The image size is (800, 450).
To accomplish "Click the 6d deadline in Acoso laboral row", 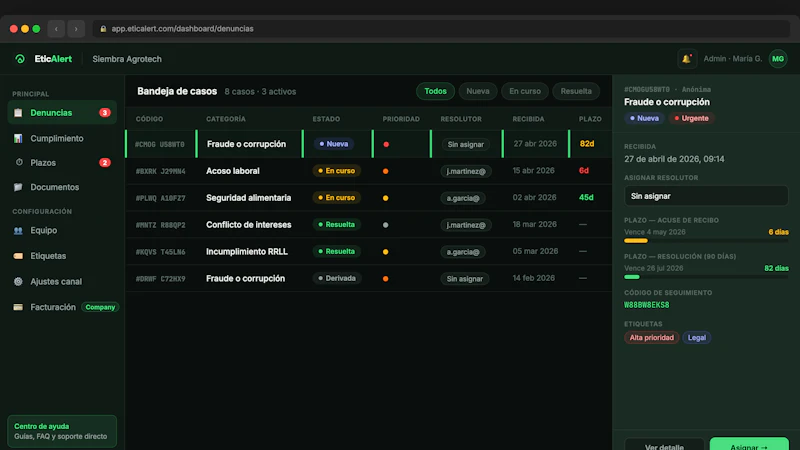I will (x=584, y=171).
